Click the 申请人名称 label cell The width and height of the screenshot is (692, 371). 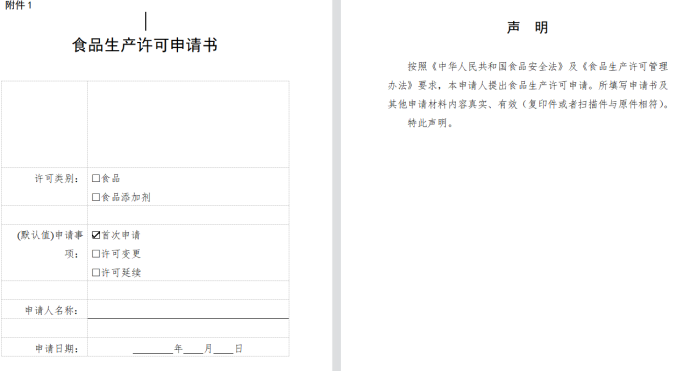45,309
